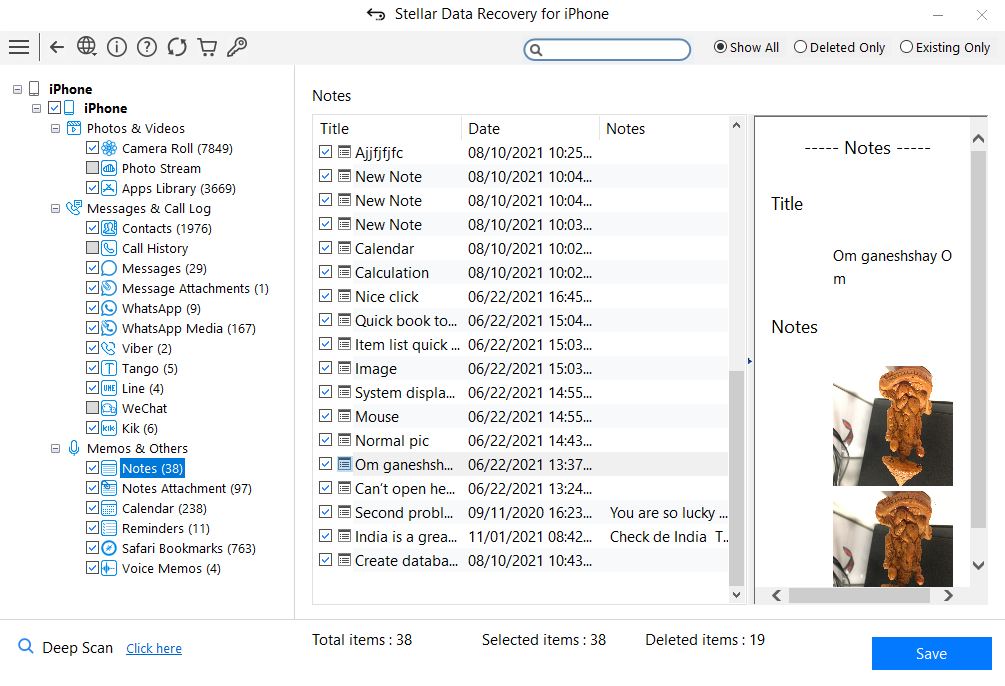Select the Existing Only radio option
This screenshot has width=1005, height=686.
point(906,47)
